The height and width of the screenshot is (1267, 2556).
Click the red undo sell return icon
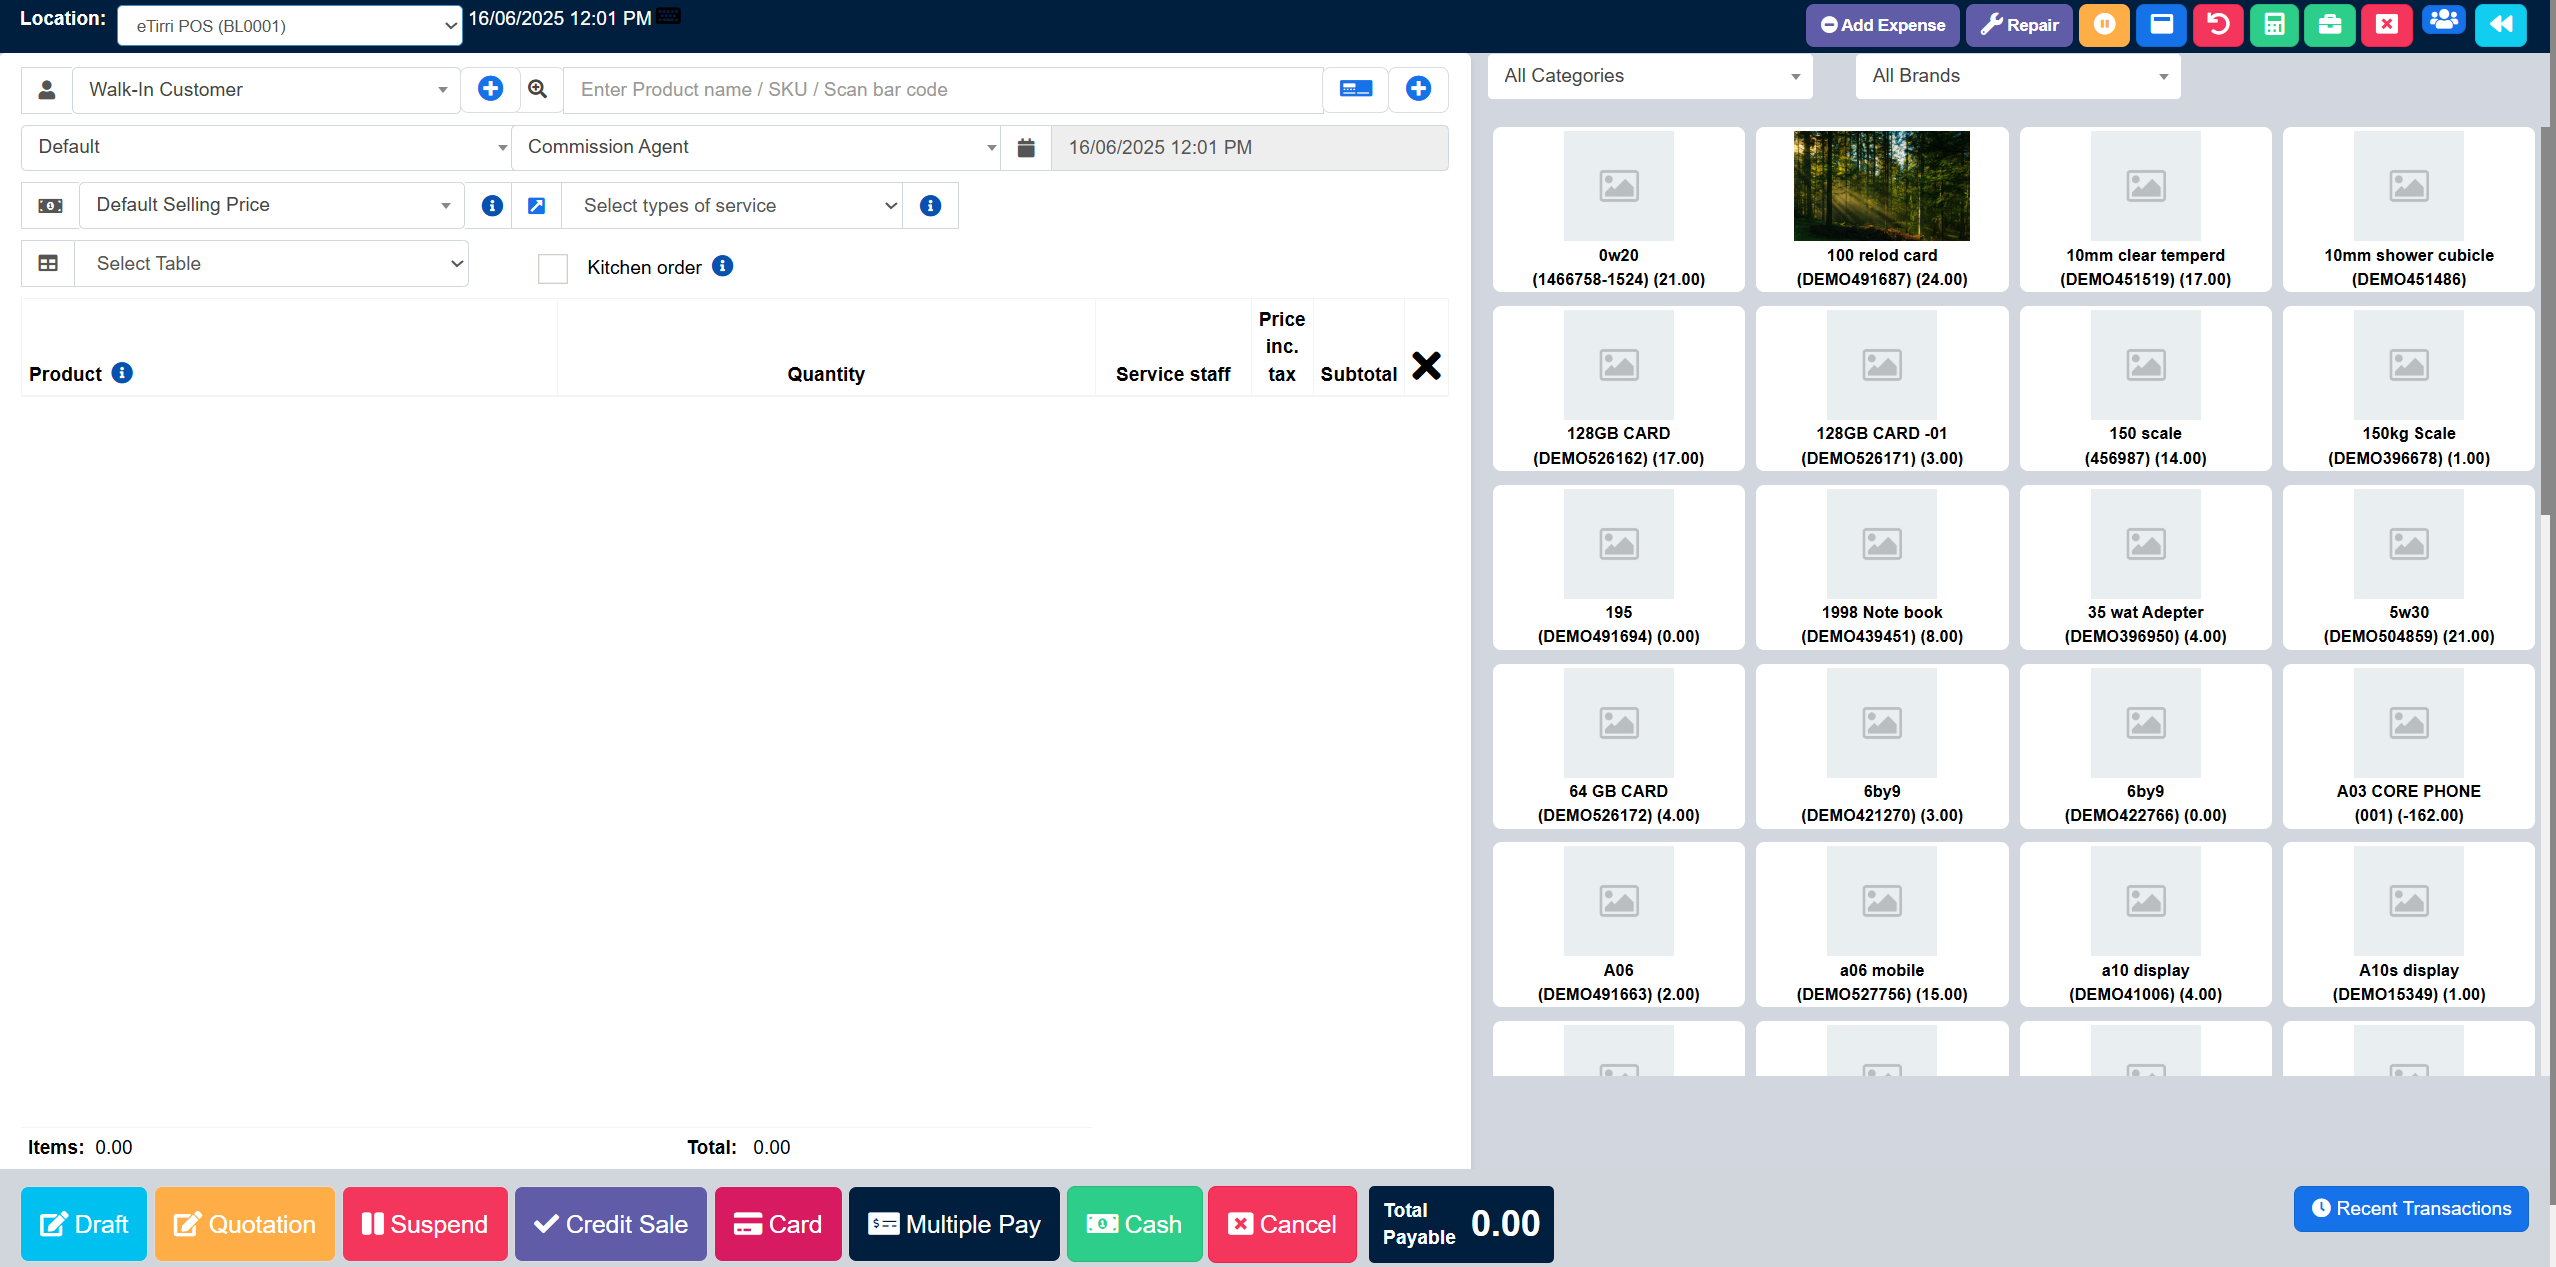point(2217,25)
